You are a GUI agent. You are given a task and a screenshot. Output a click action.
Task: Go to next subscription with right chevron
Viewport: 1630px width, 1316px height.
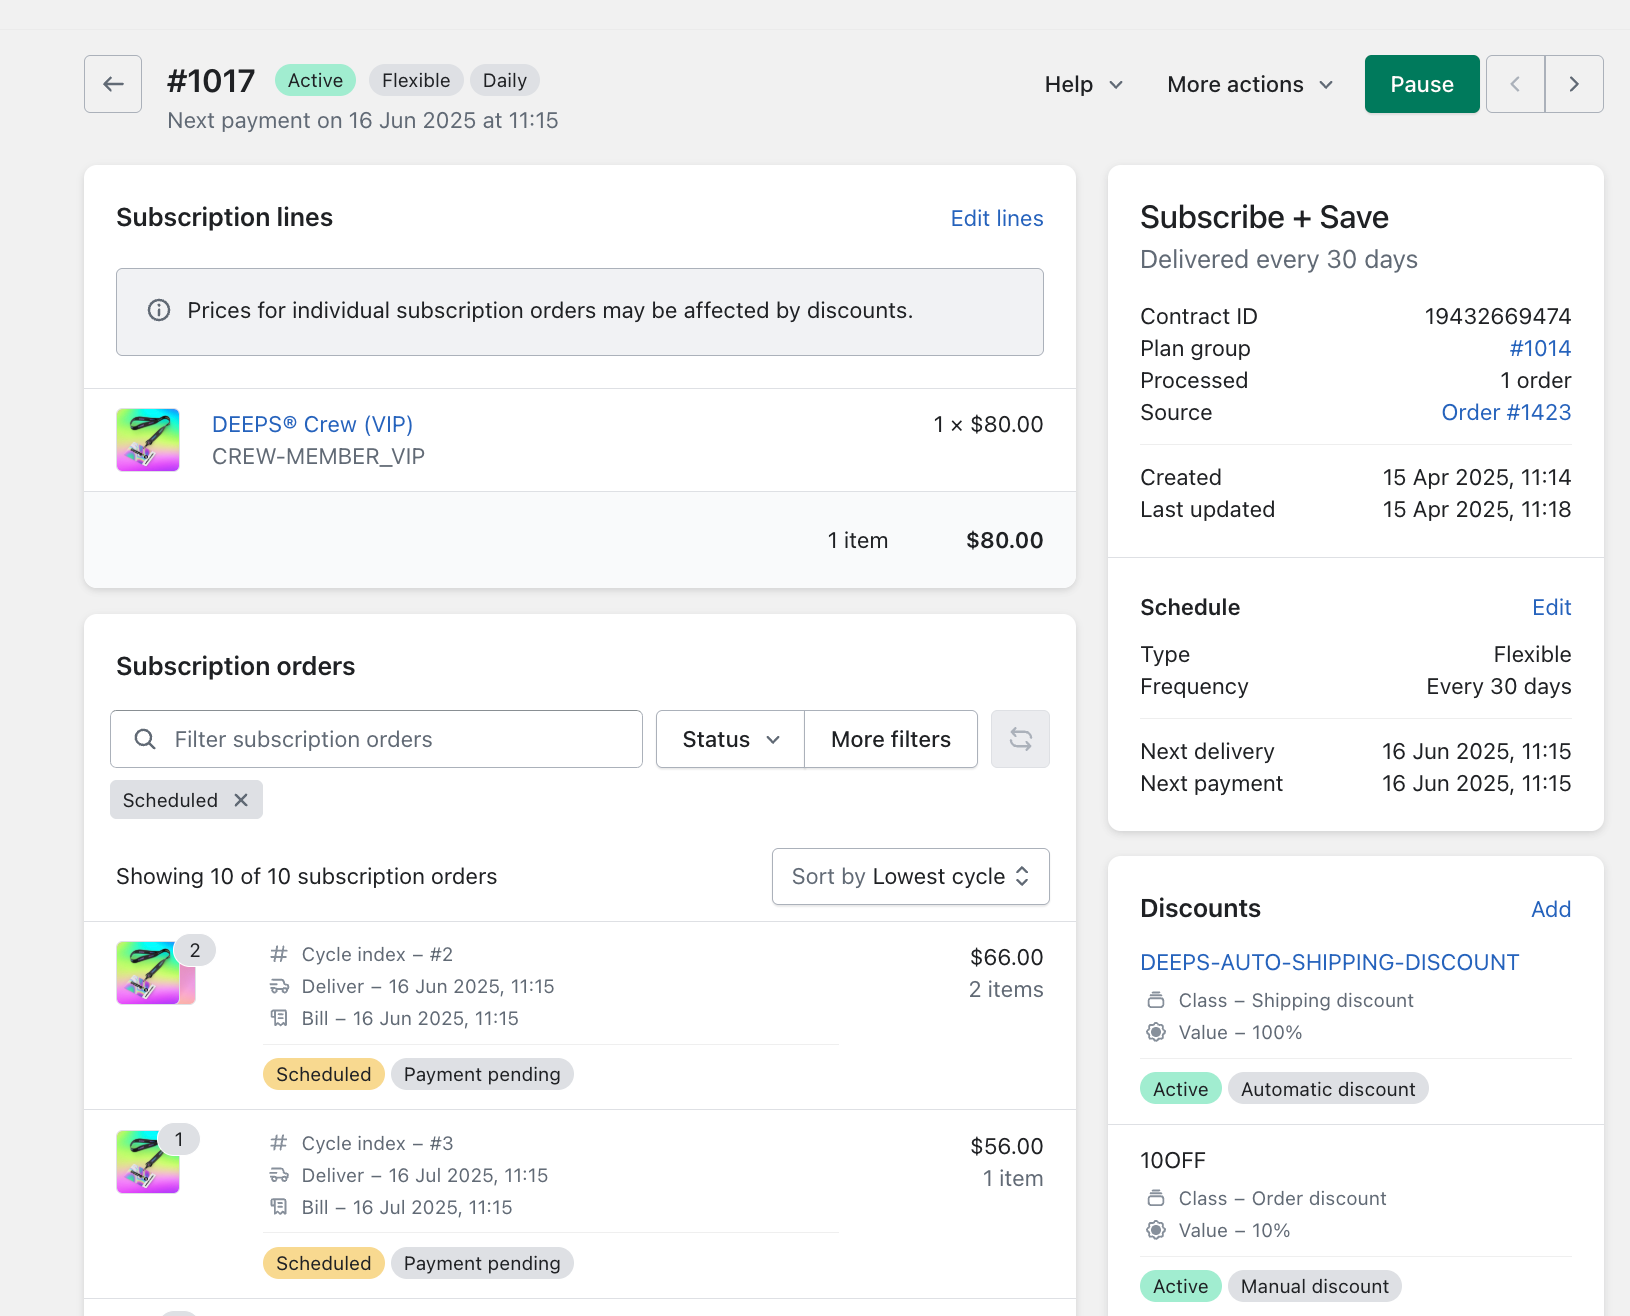click(1574, 84)
